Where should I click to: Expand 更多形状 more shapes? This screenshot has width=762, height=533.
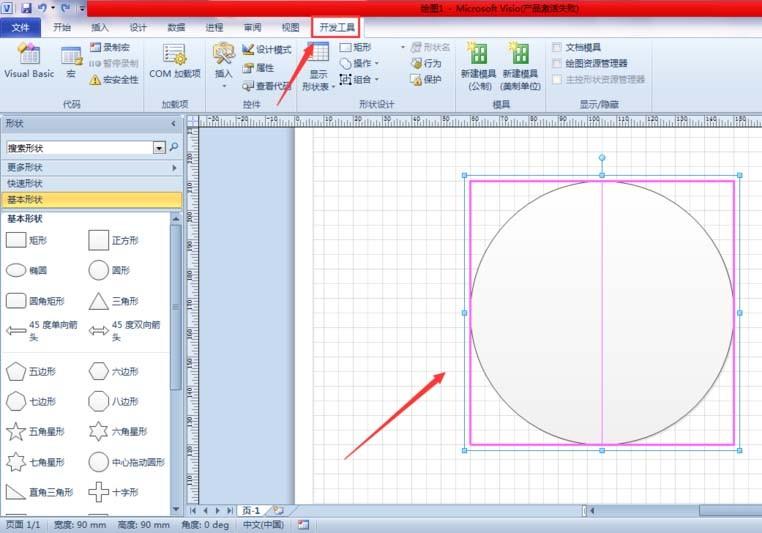pos(91,167)
